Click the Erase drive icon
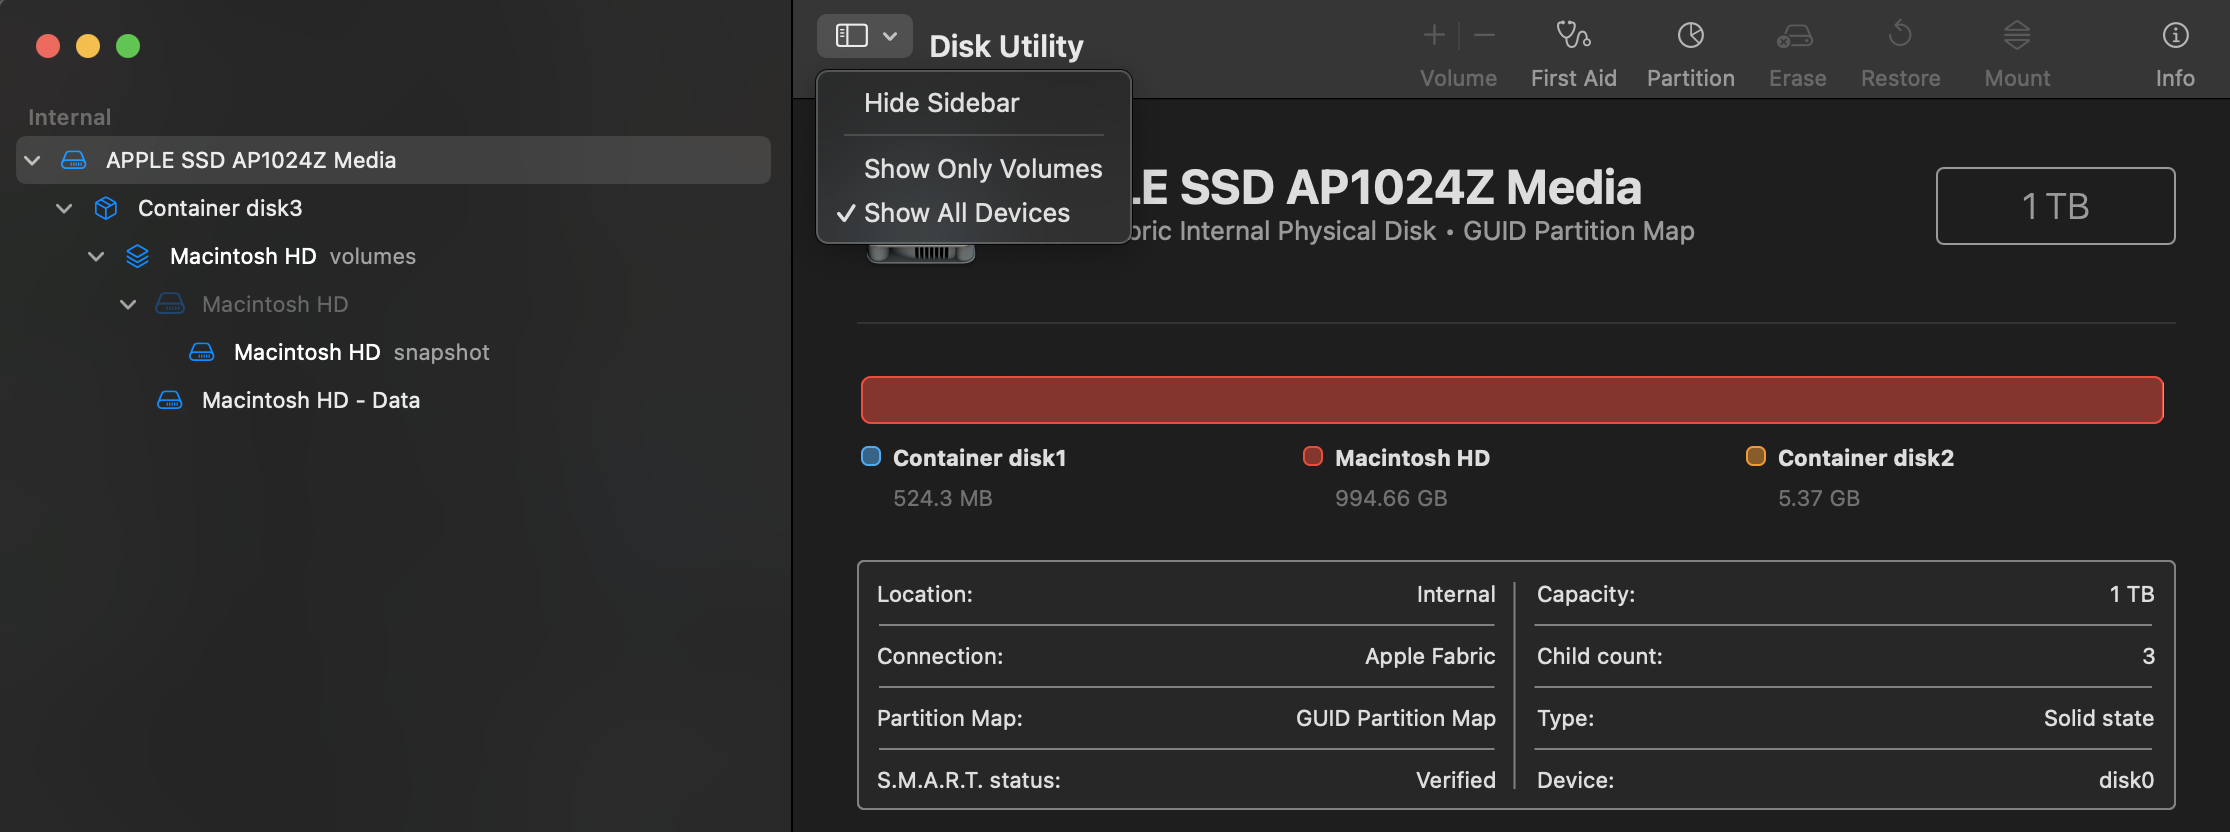 (x=1796, y=36)
